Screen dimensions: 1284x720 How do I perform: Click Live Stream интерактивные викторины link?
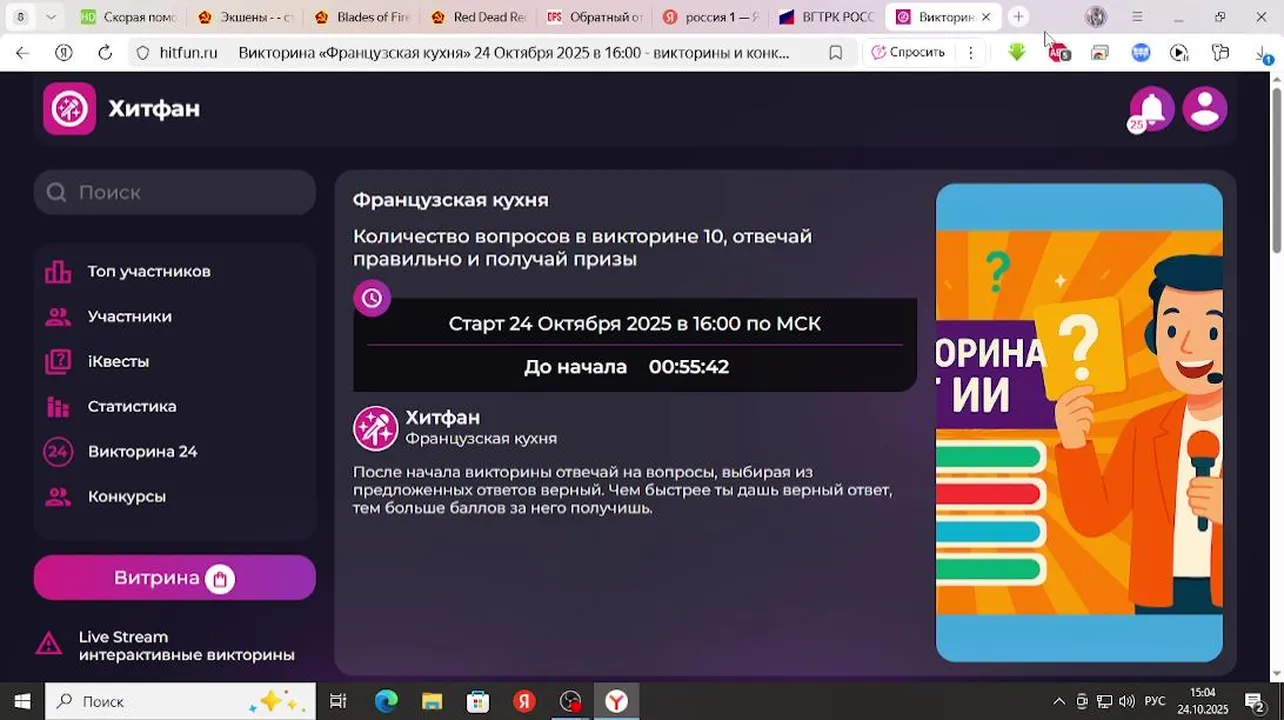[187, 646]
